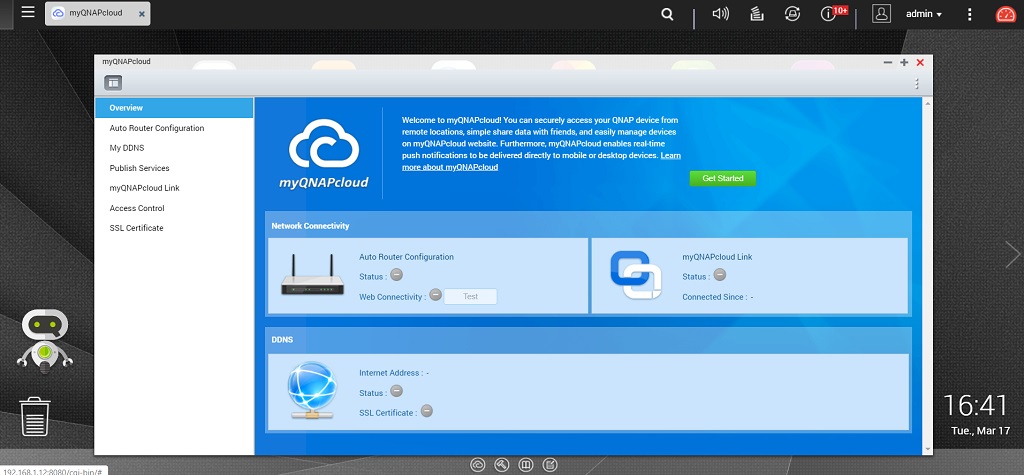1024x475 pixels.
Task: Open the volume control speaker icon
Action: click(x=720, y=14)
